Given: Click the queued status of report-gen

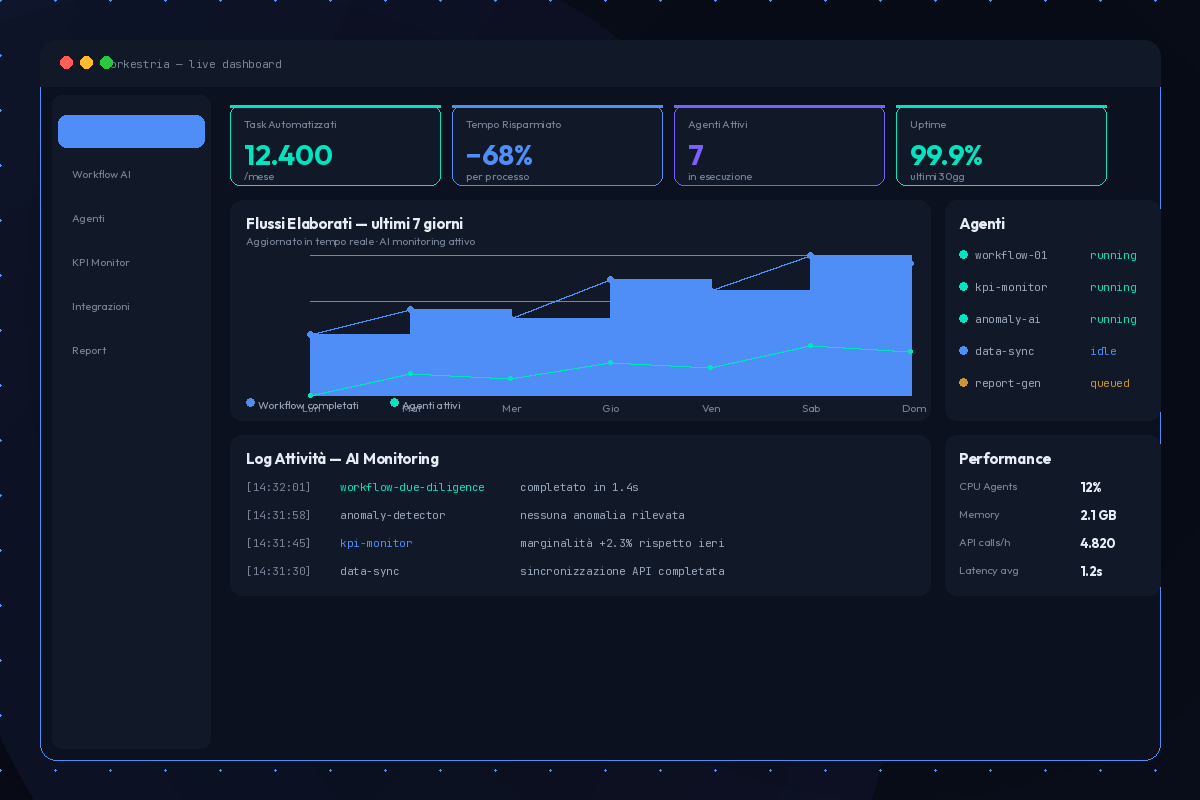Looking at the screenshot, I should tap(1110, 384).
